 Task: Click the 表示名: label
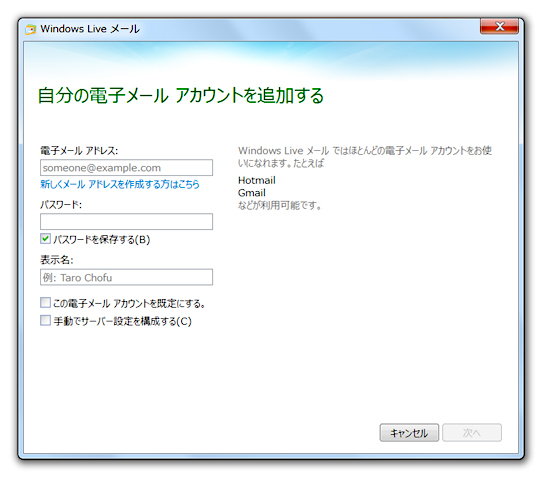coord(57,260)
